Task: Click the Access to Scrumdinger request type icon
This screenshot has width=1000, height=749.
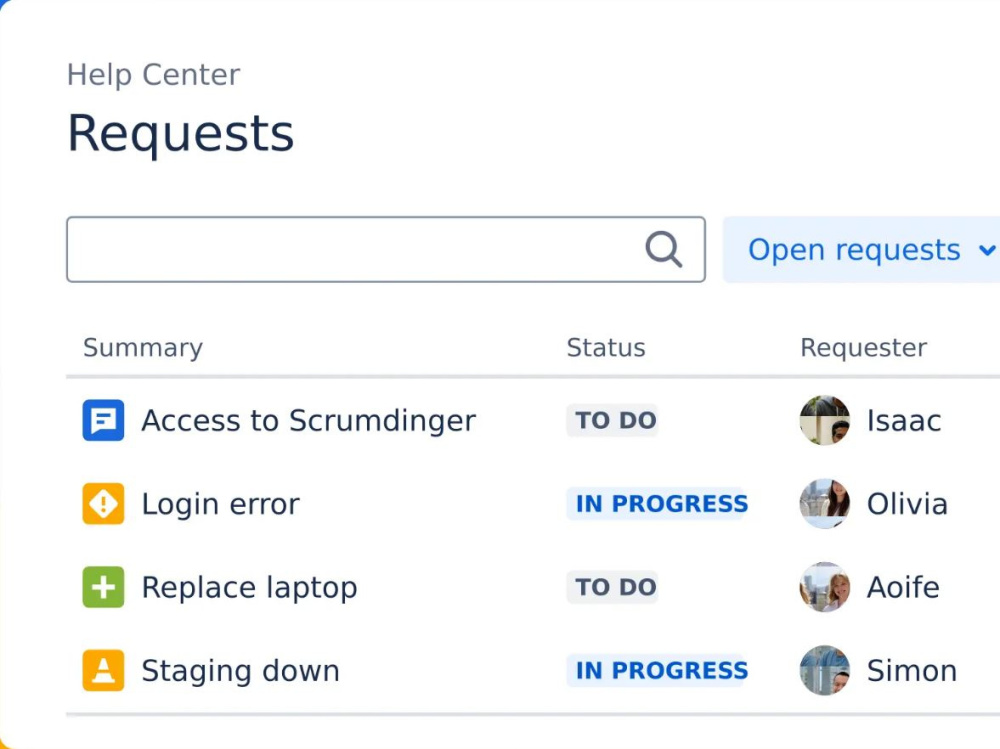Action: click(103, 420)
